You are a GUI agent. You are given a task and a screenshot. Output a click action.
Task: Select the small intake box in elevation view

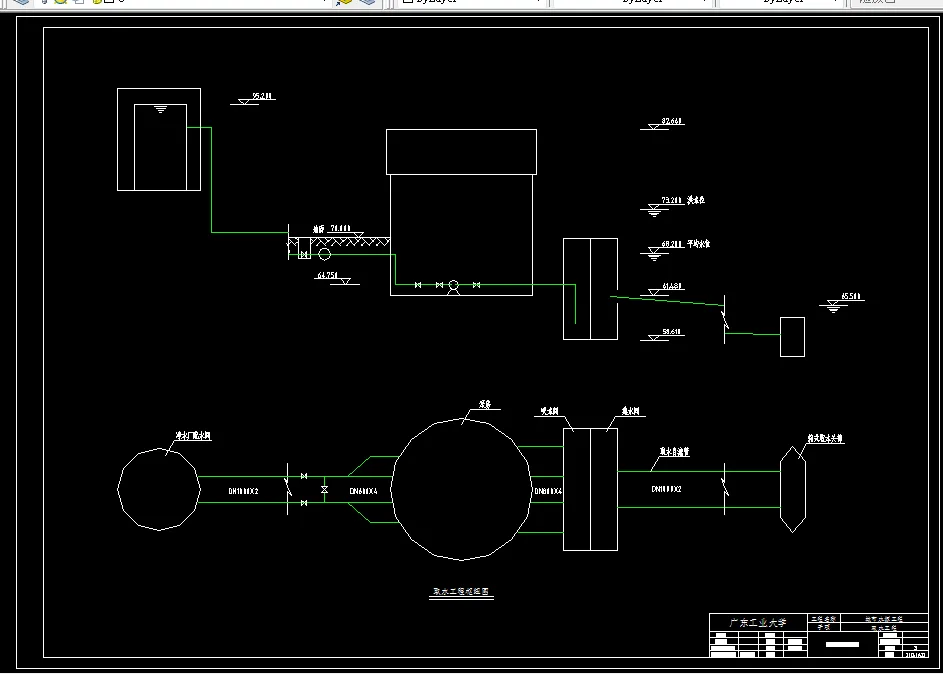793,337
